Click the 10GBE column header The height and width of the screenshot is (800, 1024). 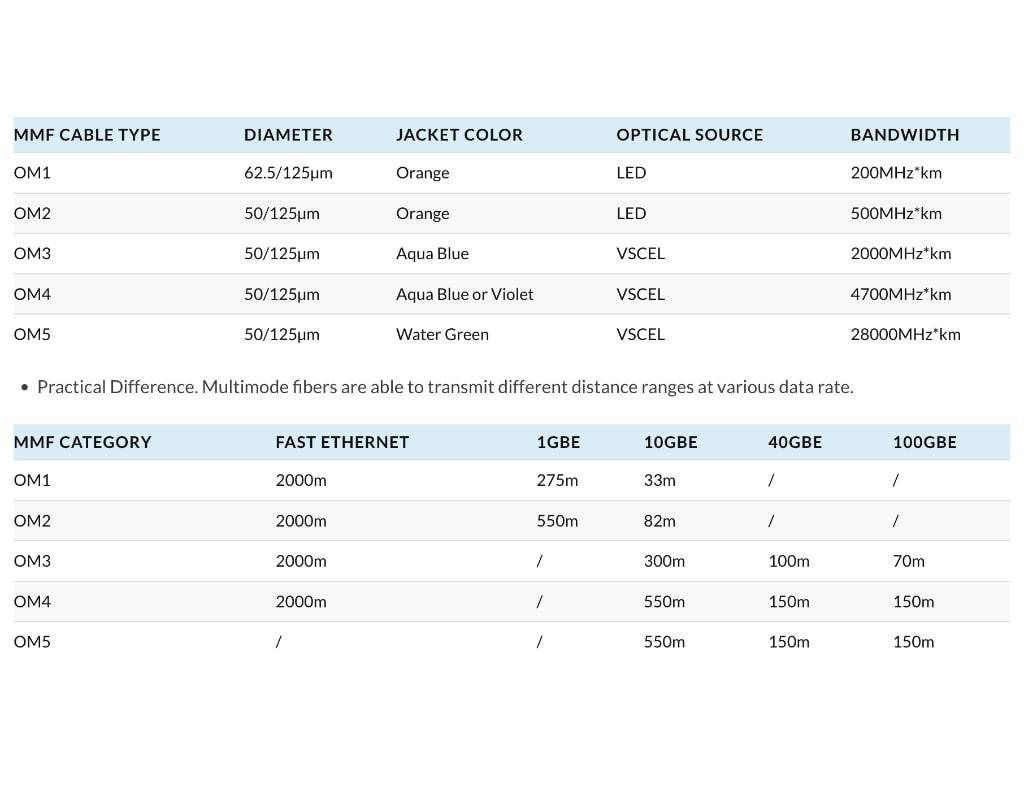(x=671, y=443)
